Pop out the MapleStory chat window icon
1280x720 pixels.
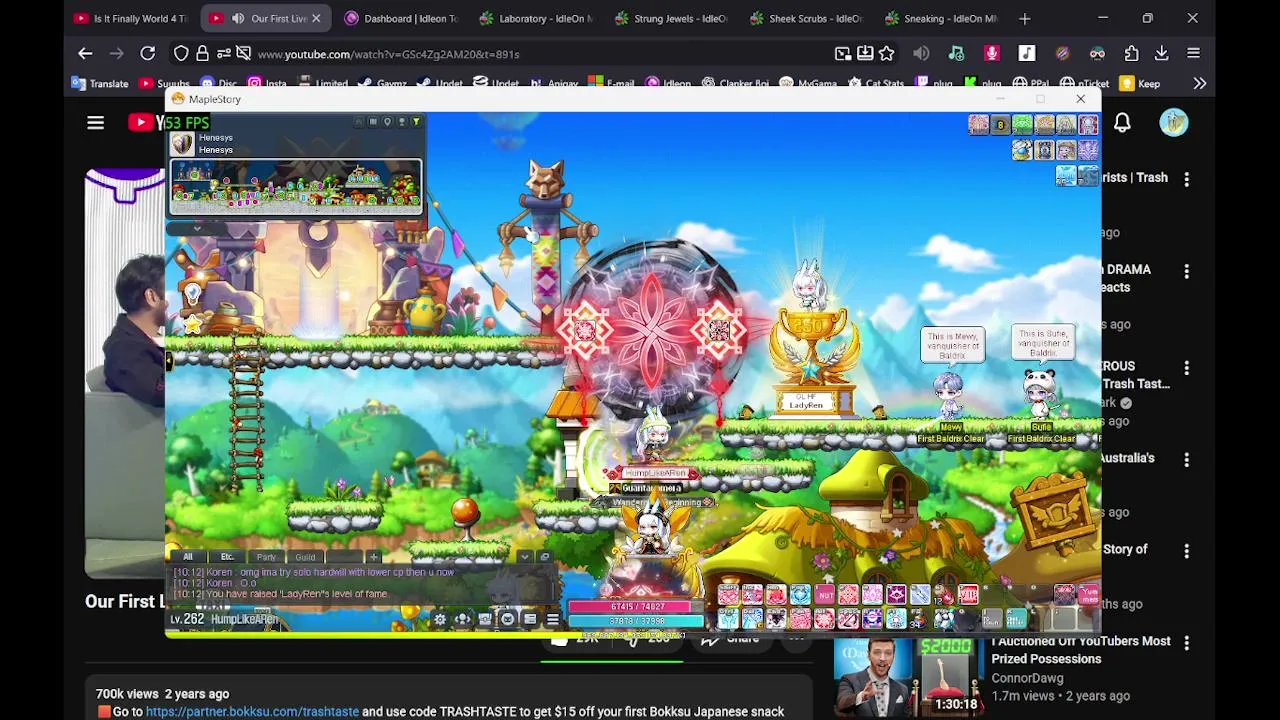[x=544, y=557]
